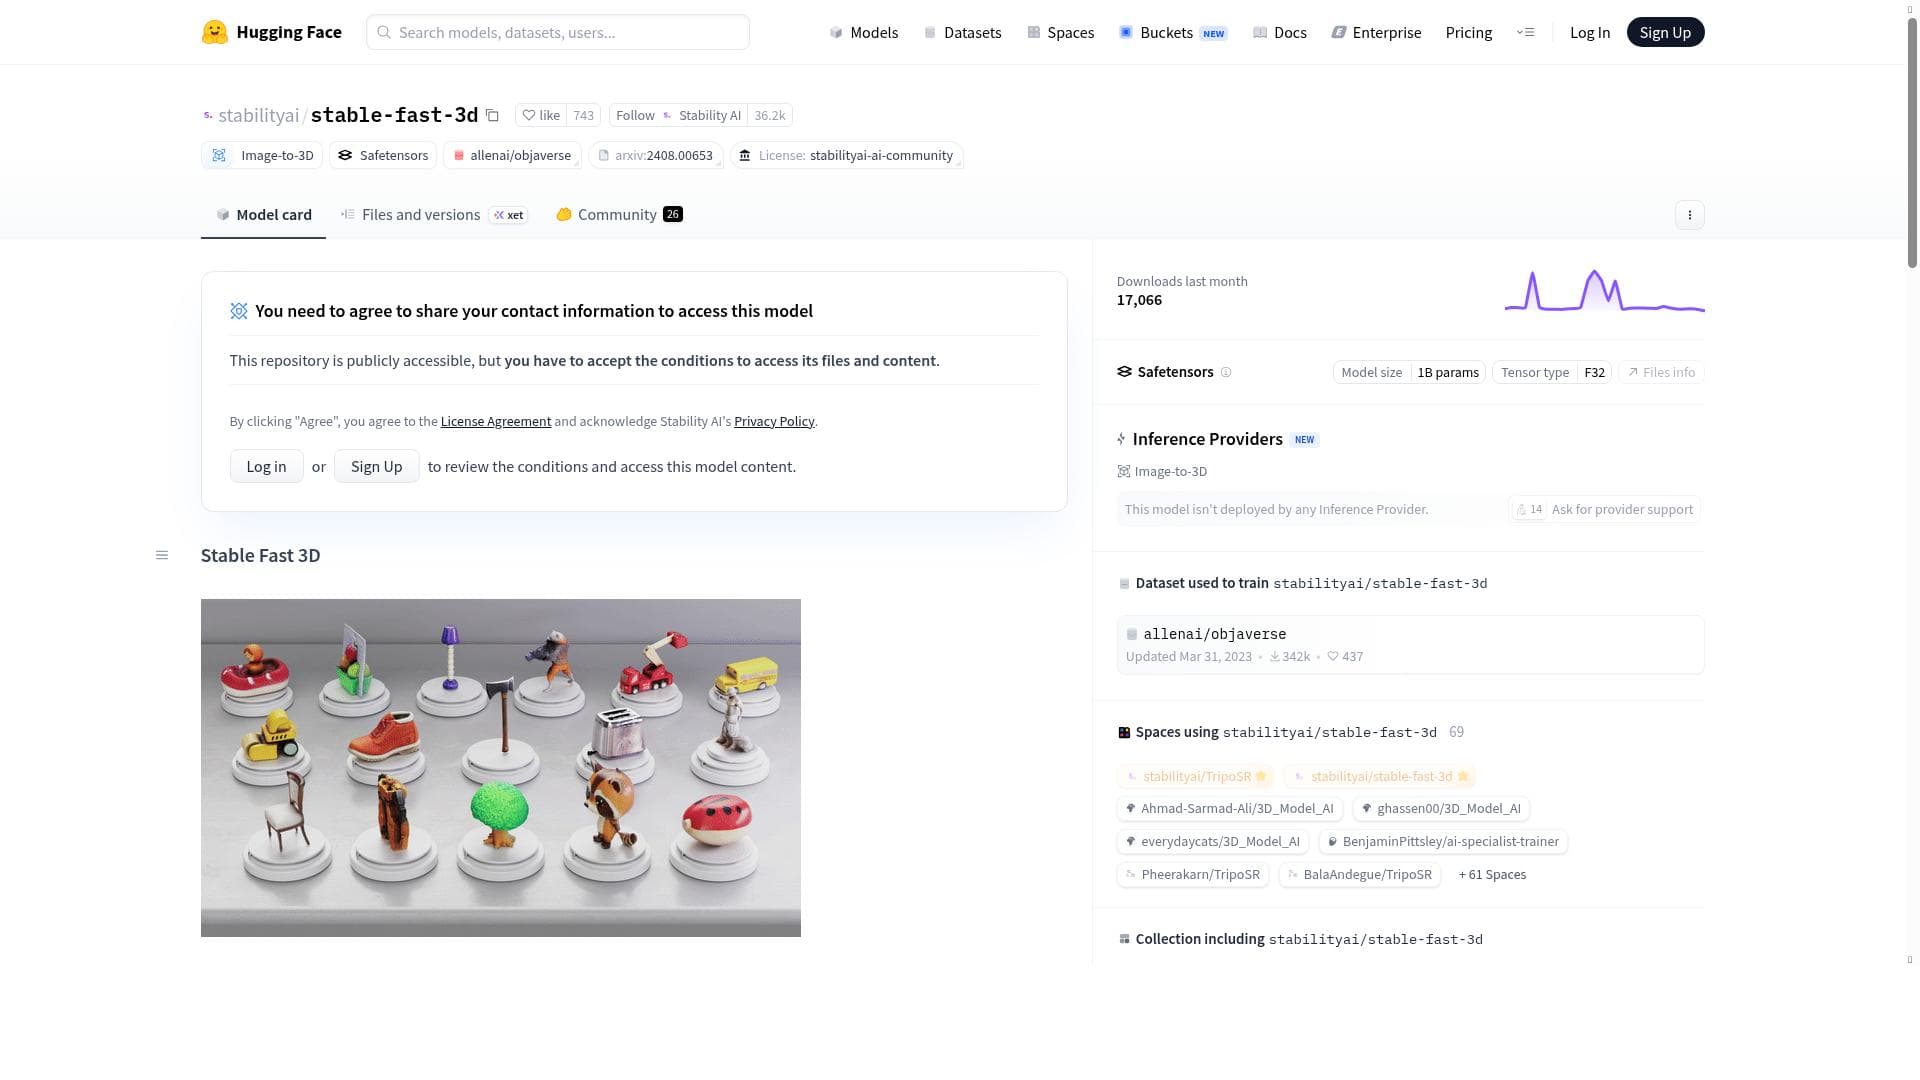Open the Stable Fast 3D preview image

tap(500, 767)
